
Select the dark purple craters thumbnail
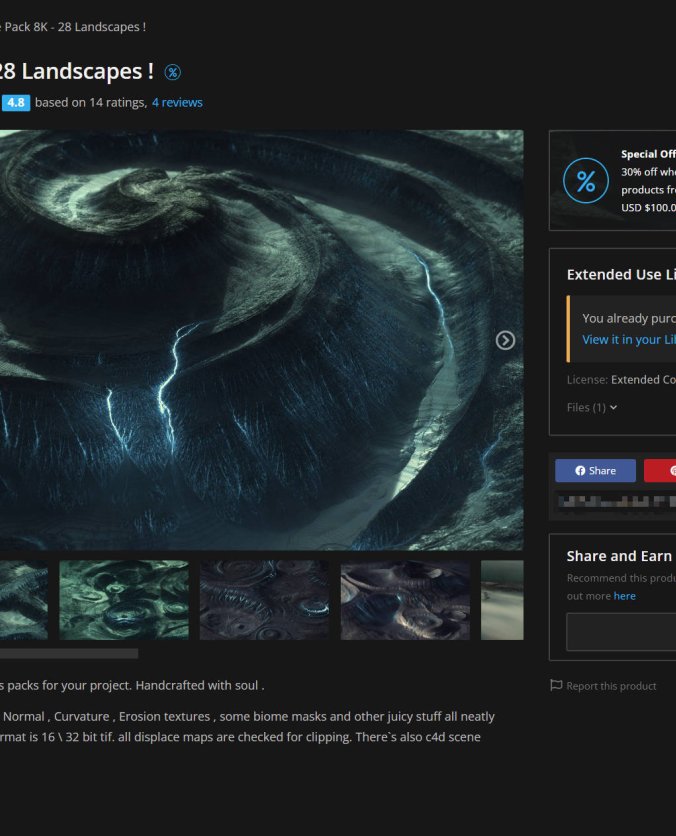coord(264,600)
